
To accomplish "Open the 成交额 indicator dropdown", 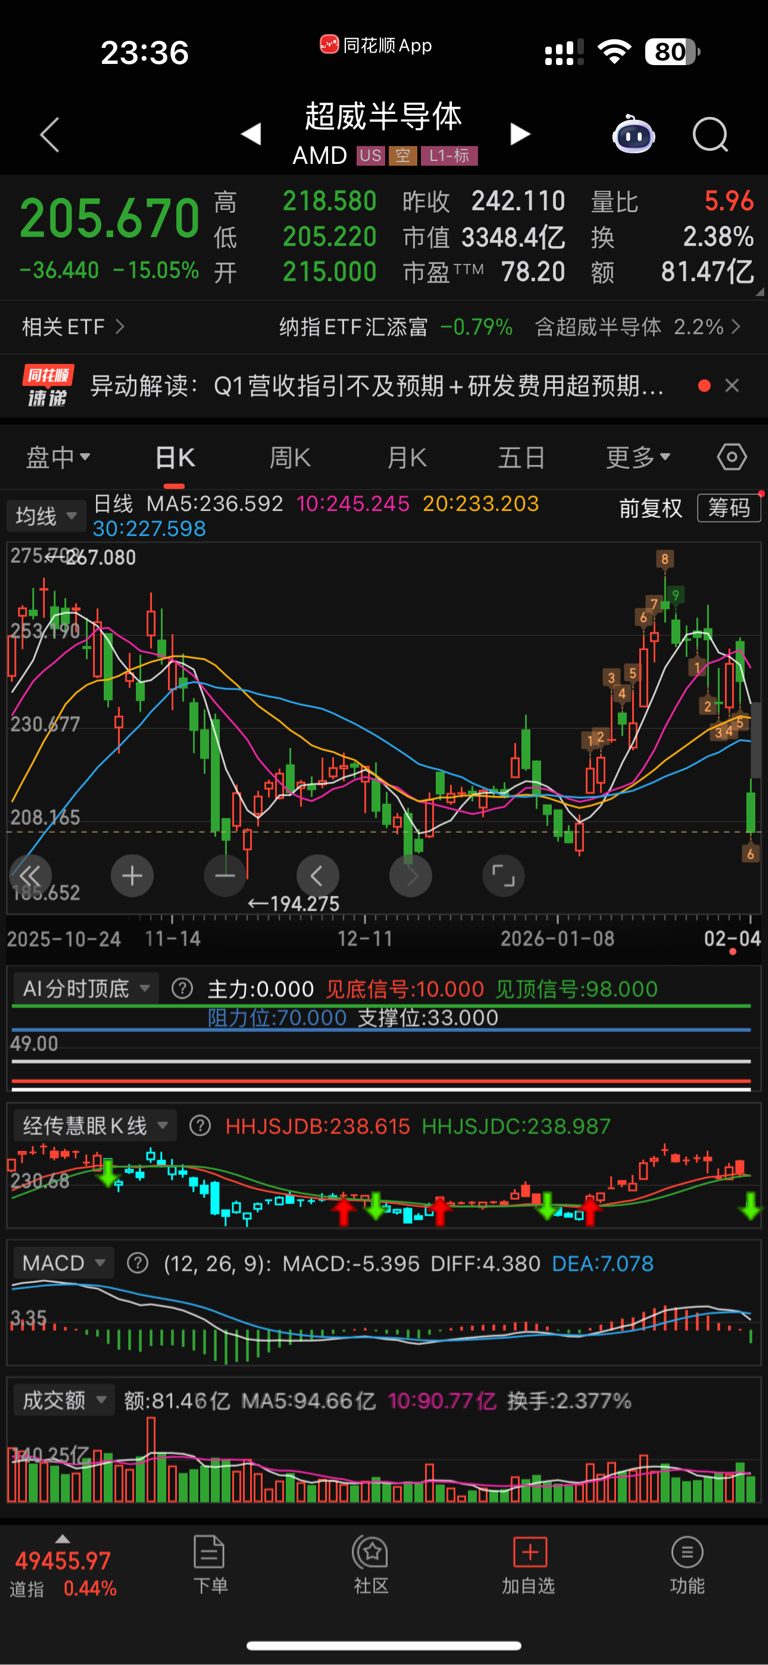I will [64, 1400].
